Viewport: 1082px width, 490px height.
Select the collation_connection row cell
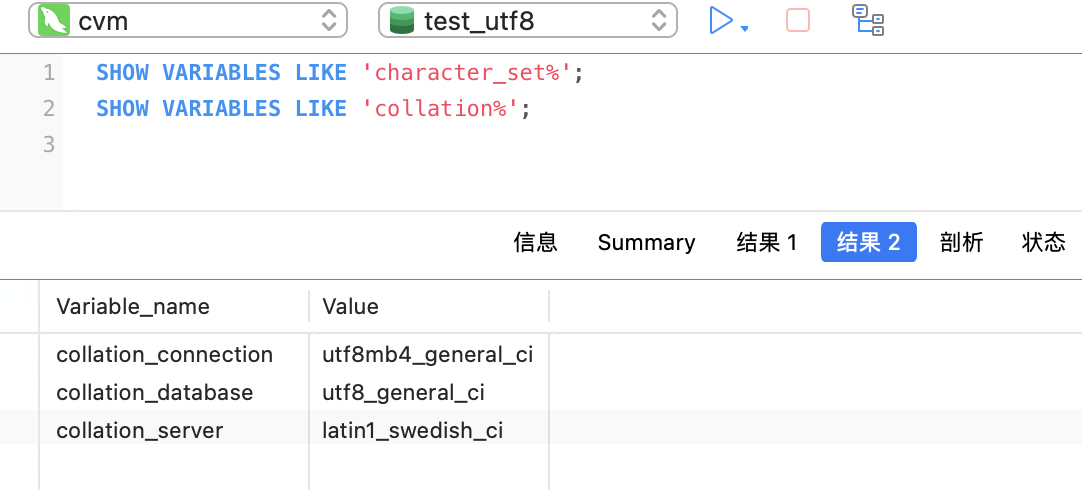point(164,354)
